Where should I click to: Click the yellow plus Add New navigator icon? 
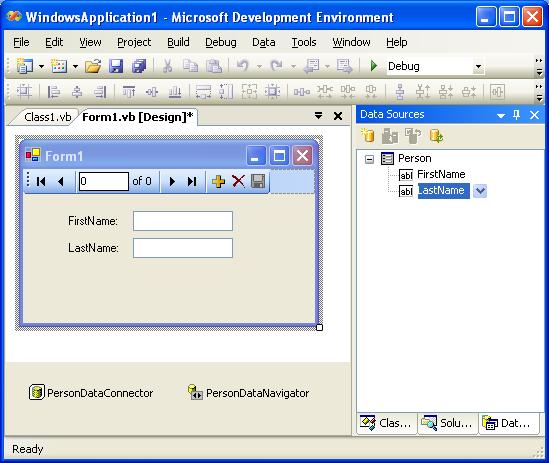[218, 181]
